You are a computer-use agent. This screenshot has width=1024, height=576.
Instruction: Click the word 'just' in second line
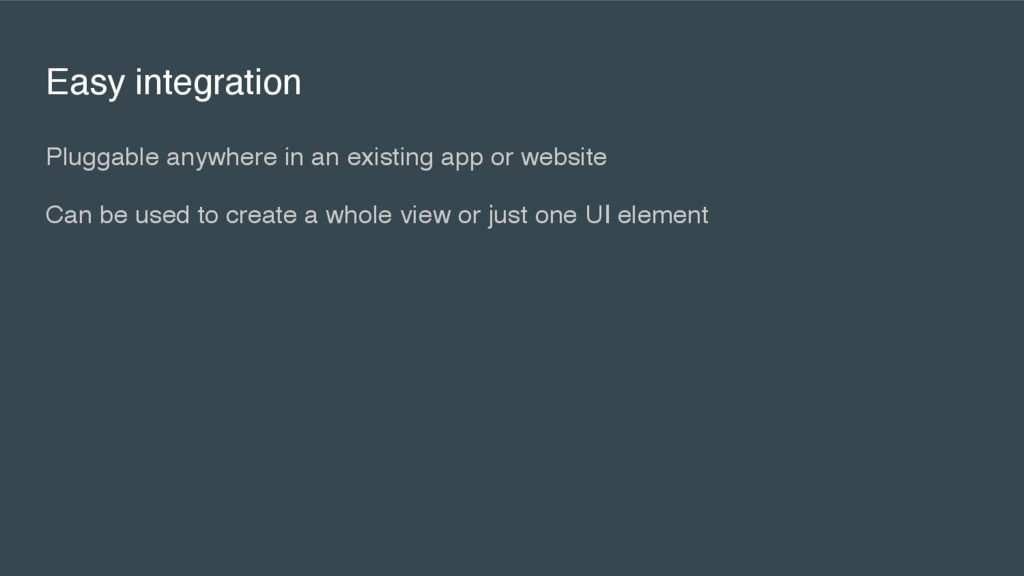click(507, 216)
